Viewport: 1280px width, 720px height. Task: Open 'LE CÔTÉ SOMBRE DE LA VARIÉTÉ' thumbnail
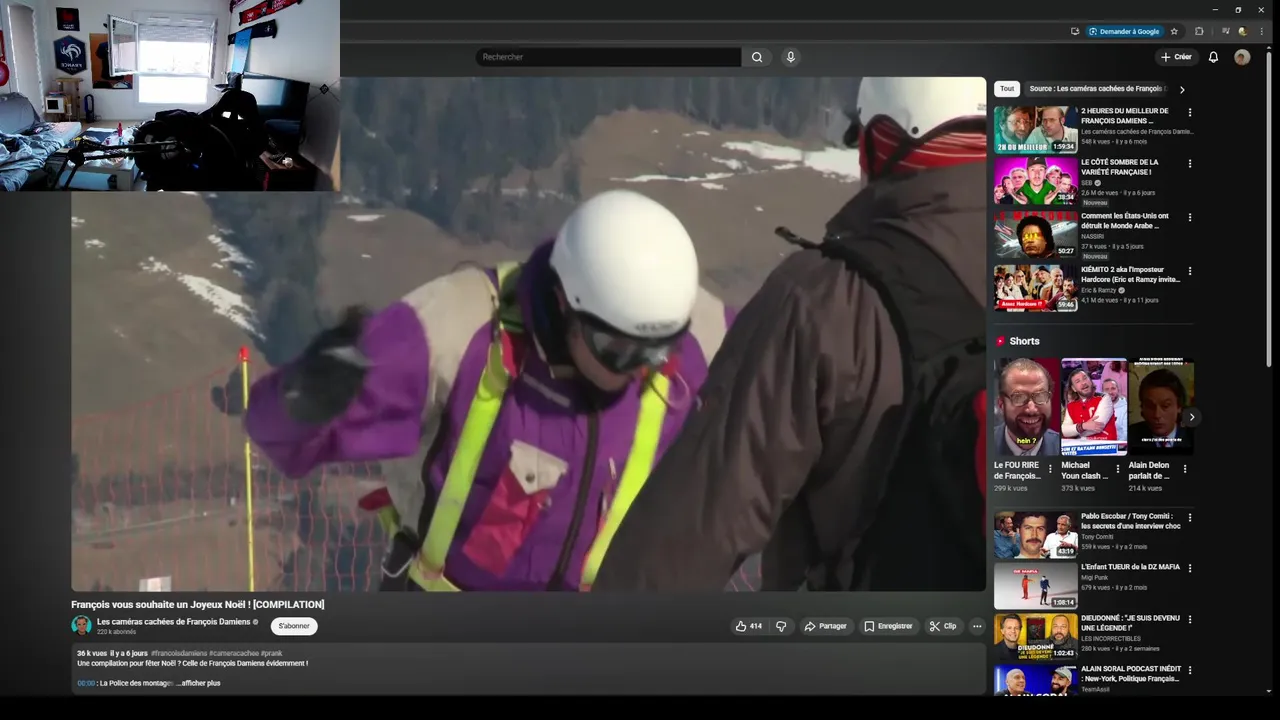pos(1035,180)
